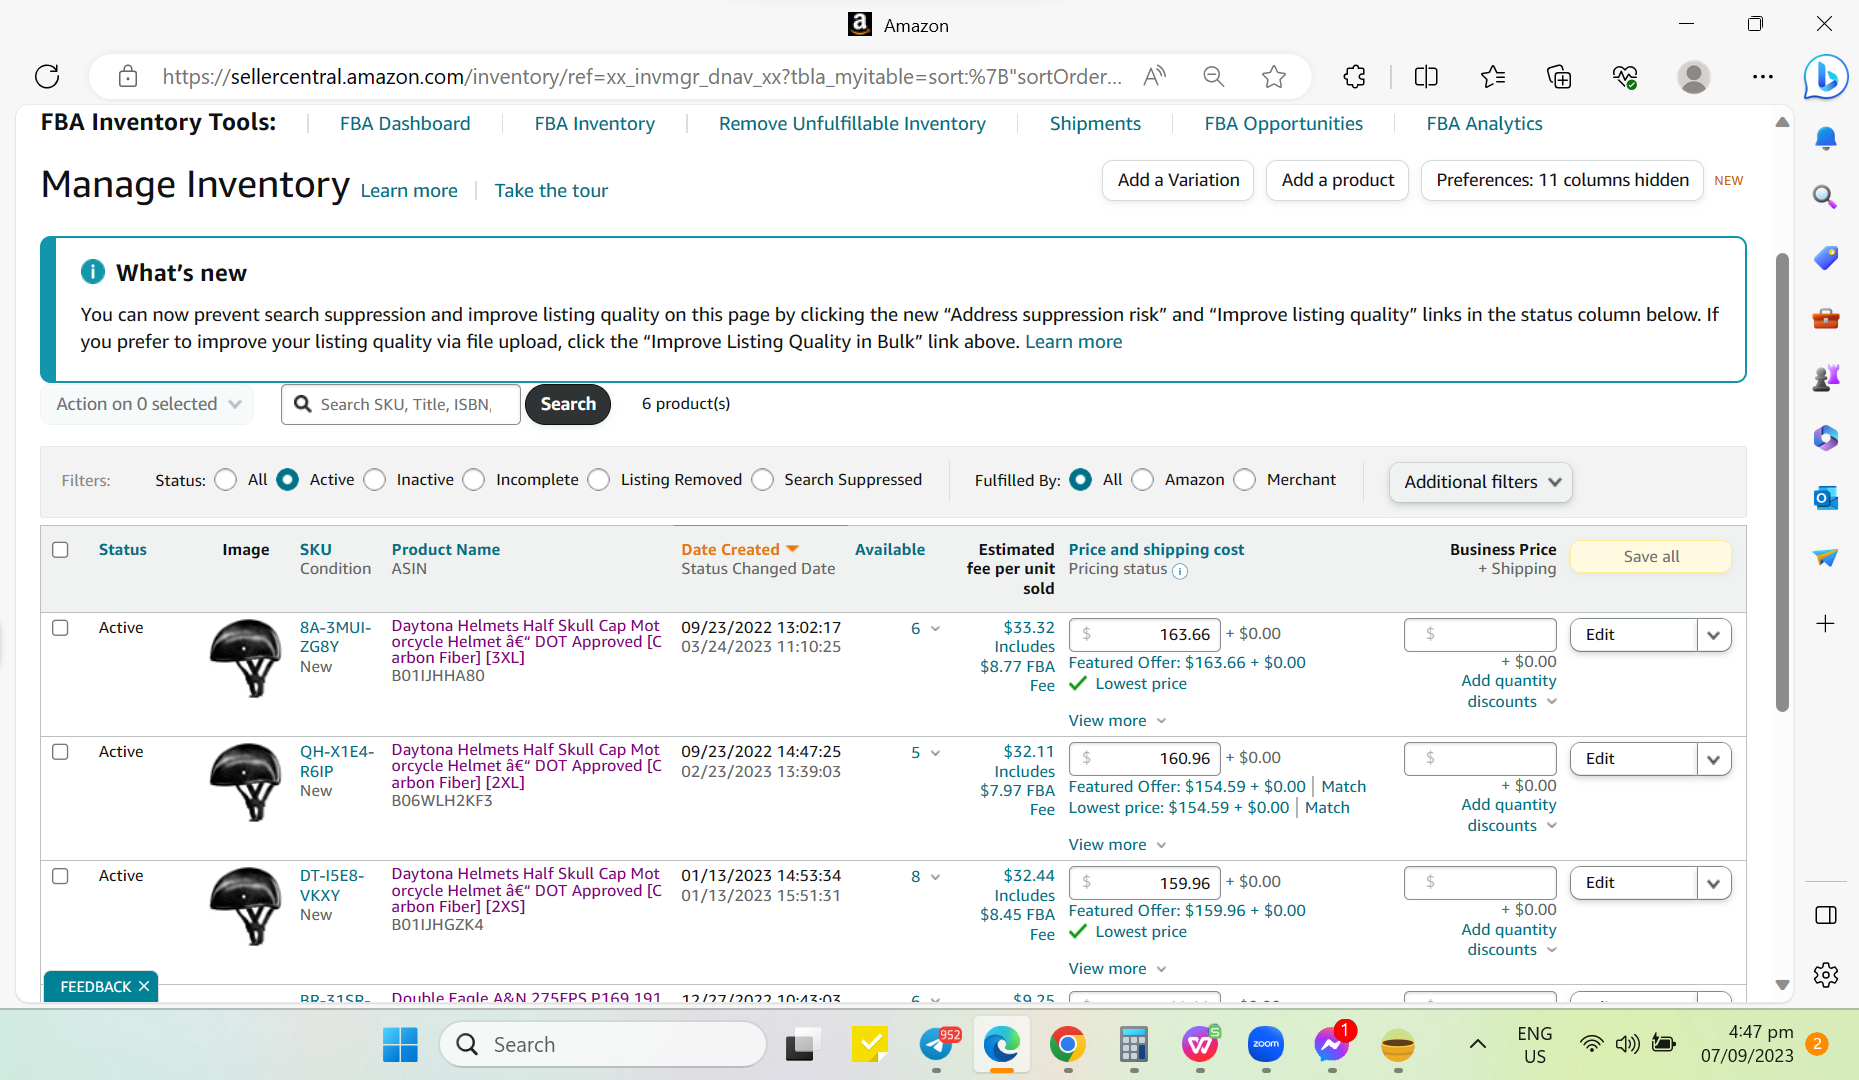Viewport: 1859px width, 1080px height.
Task: Click the browser refresh icon
Action: 47,76
